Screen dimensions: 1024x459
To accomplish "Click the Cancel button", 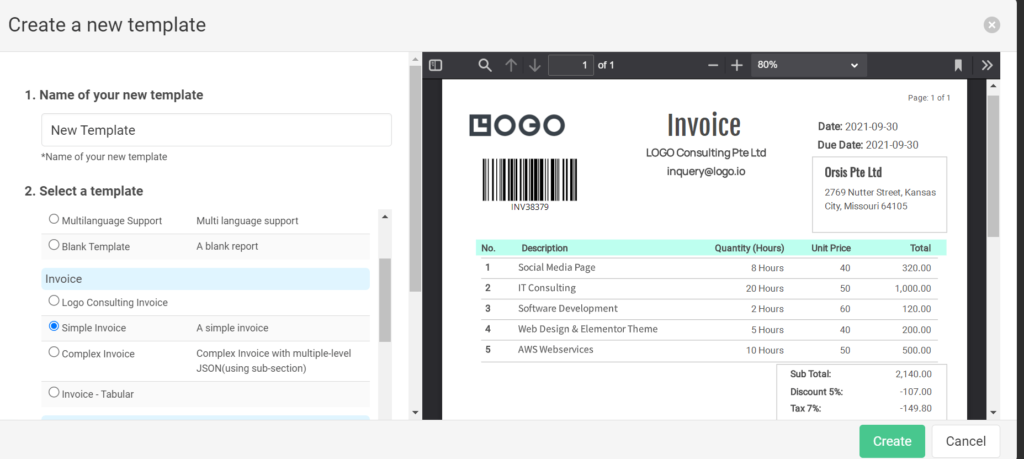I will click(966, 441).
